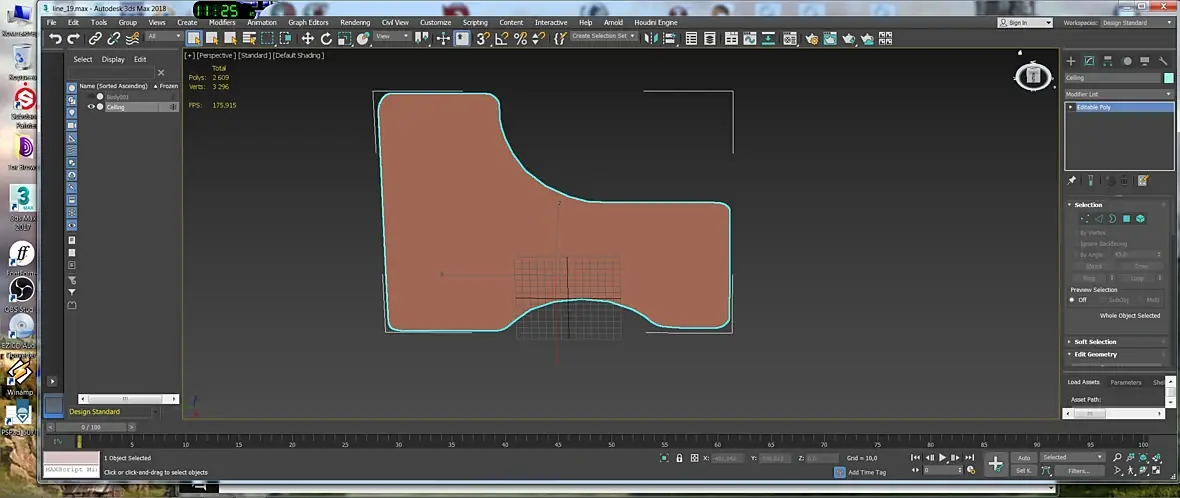Select the Rotate tool in the main toolbar
1180x498 pixels.
pos(326,38)
